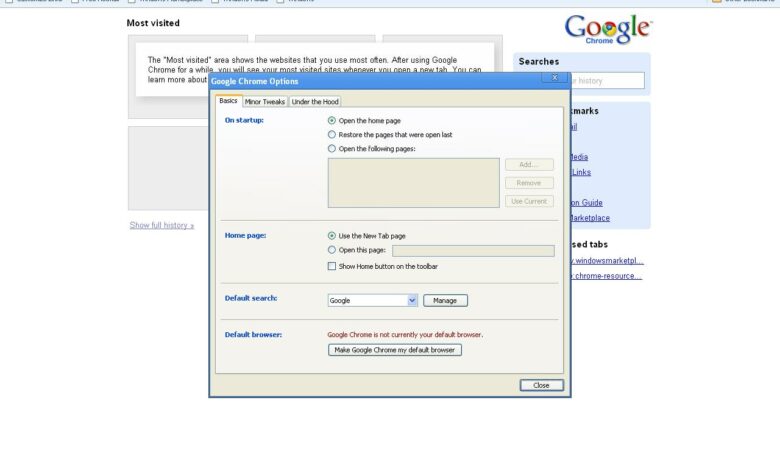Click the search history field behind the dialog
The width and height of the screenshot is (780, 470).
pos(607,81)
